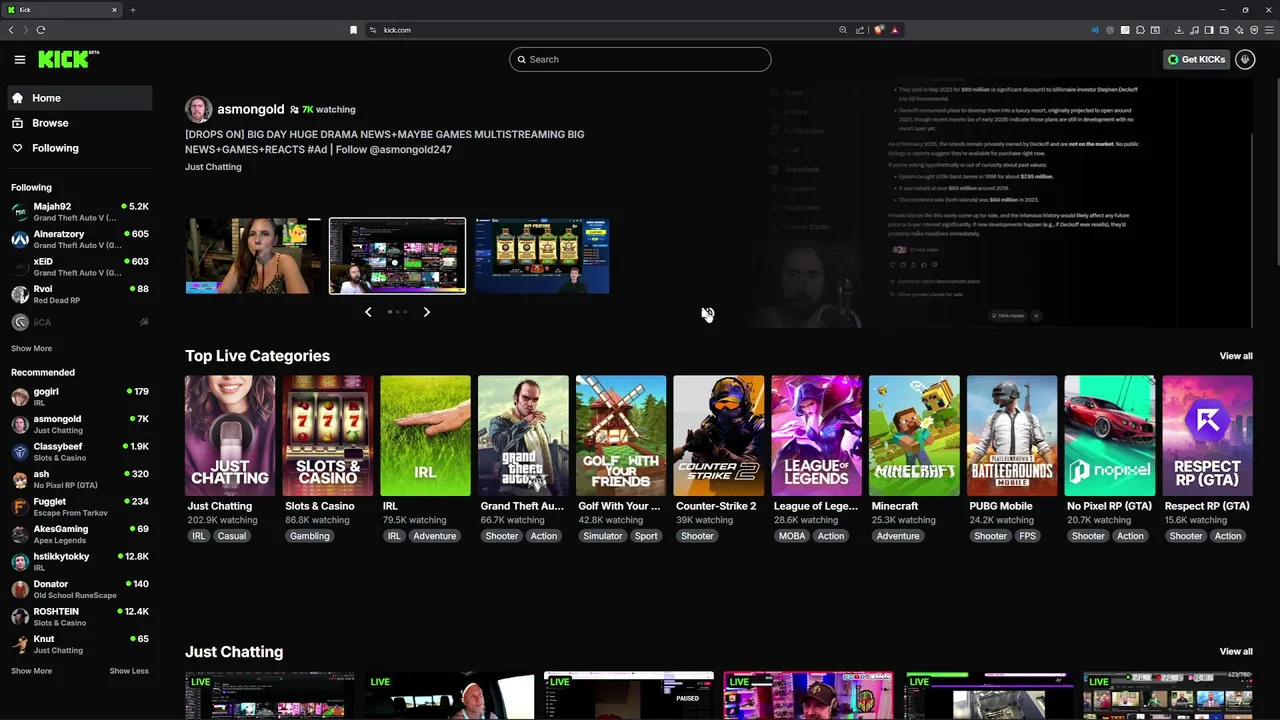View all Just Chatting streams
The width and height of the screenshot is (1280, 720).
1236,652
